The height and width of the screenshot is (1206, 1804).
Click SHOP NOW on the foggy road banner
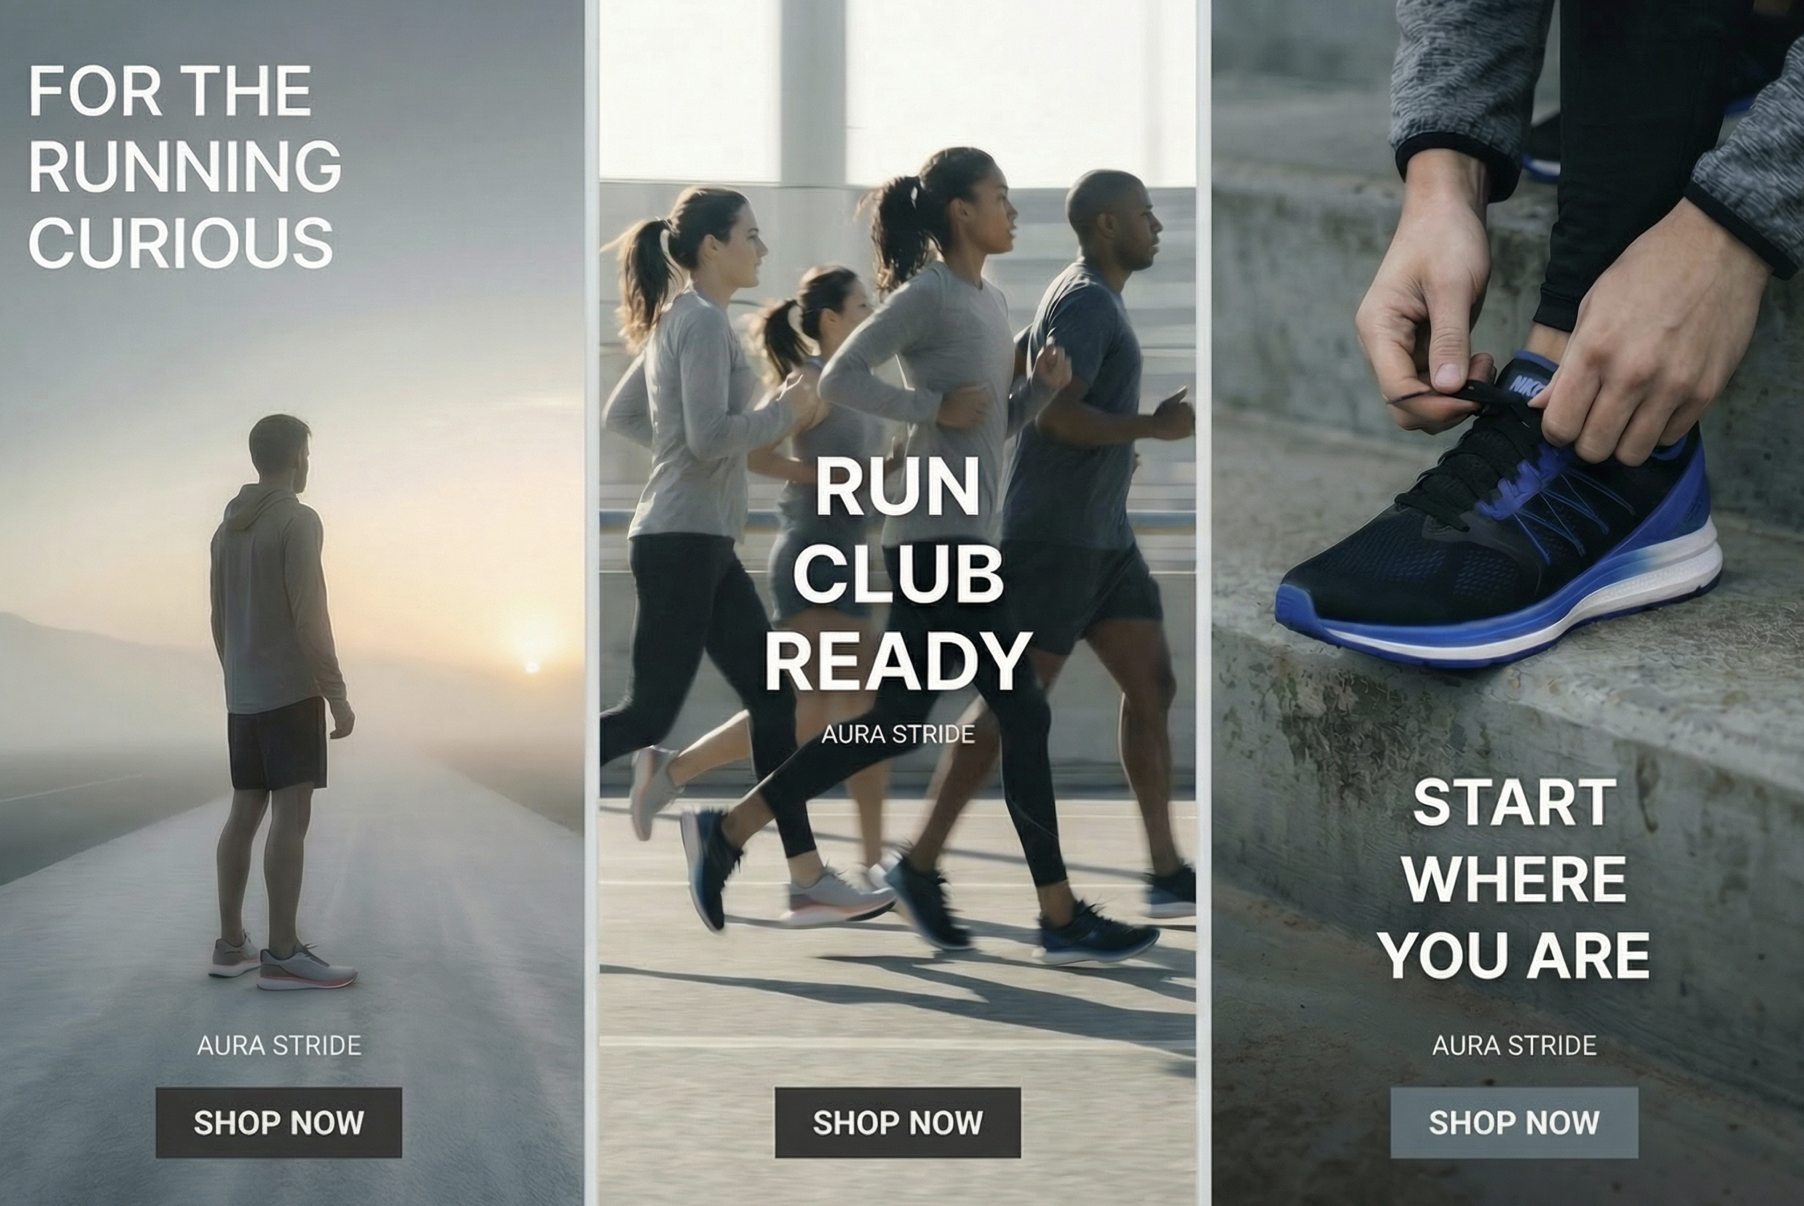tap(278, 1122)
